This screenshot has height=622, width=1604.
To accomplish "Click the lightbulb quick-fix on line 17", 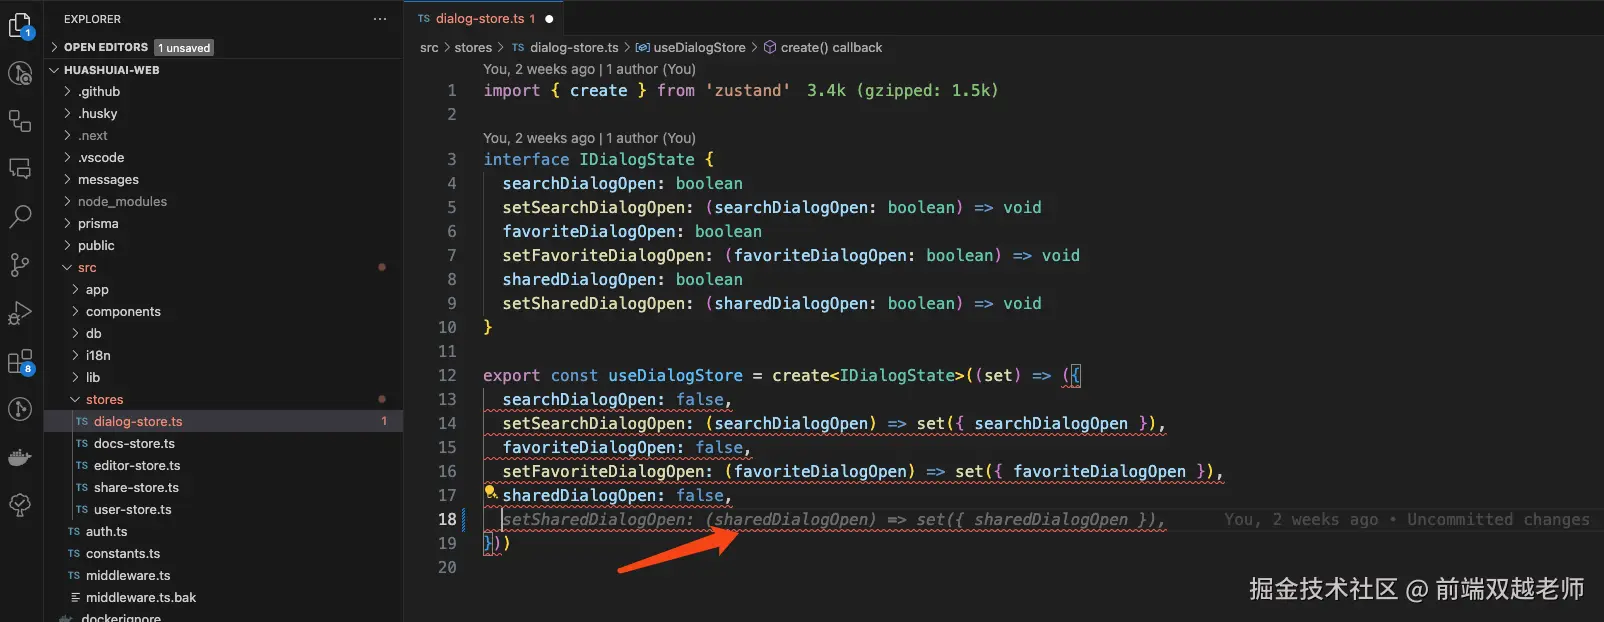I will (490, 492).
